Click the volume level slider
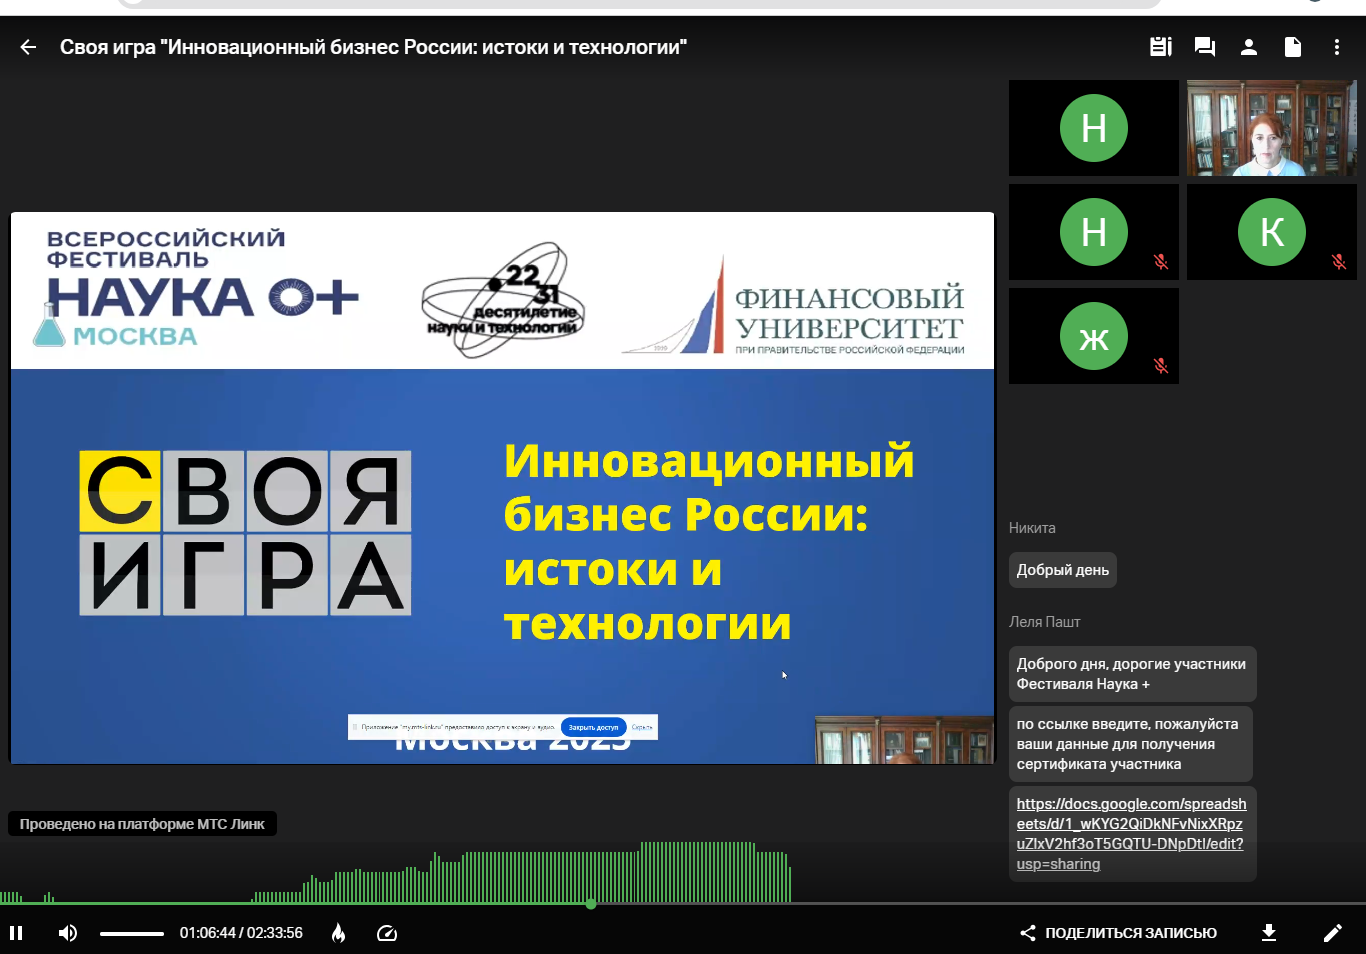The image size is (1366, 954). [131, 934]
